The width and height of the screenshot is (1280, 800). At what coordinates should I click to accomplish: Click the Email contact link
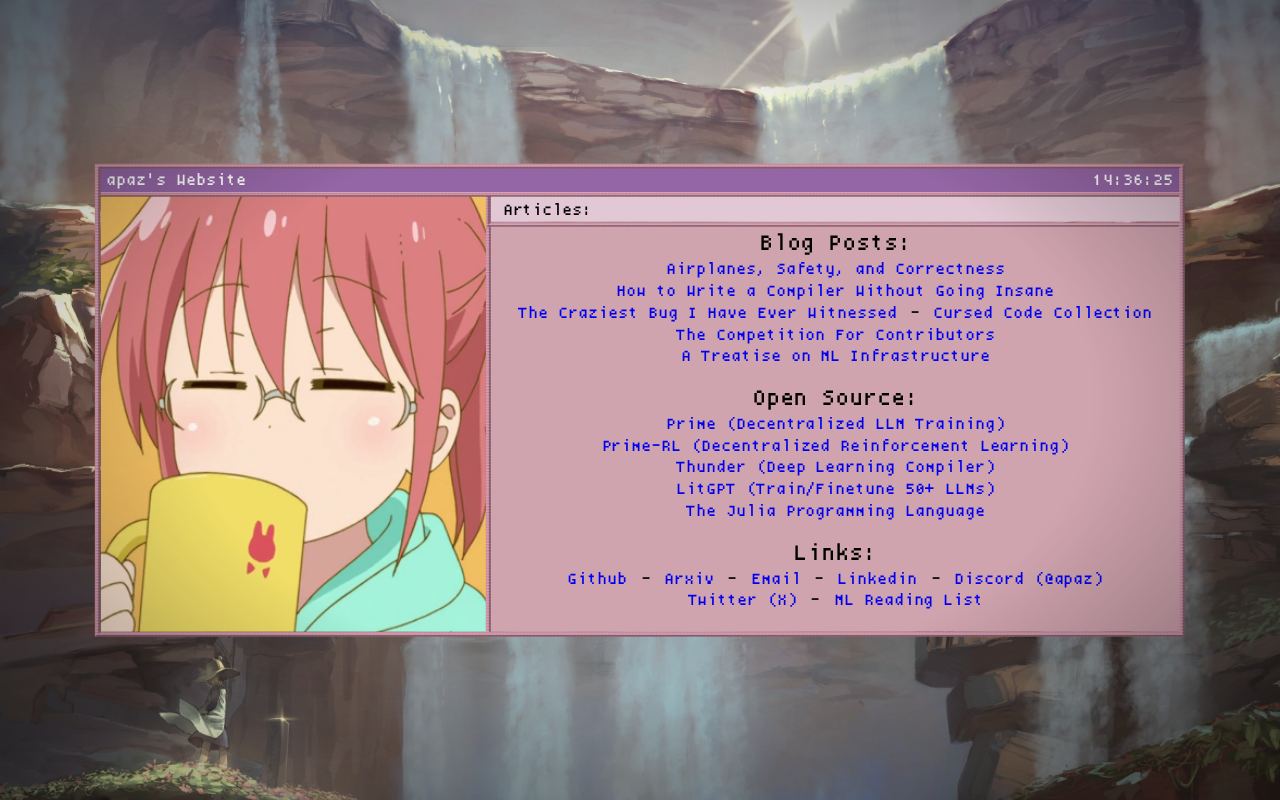[776, 579]
